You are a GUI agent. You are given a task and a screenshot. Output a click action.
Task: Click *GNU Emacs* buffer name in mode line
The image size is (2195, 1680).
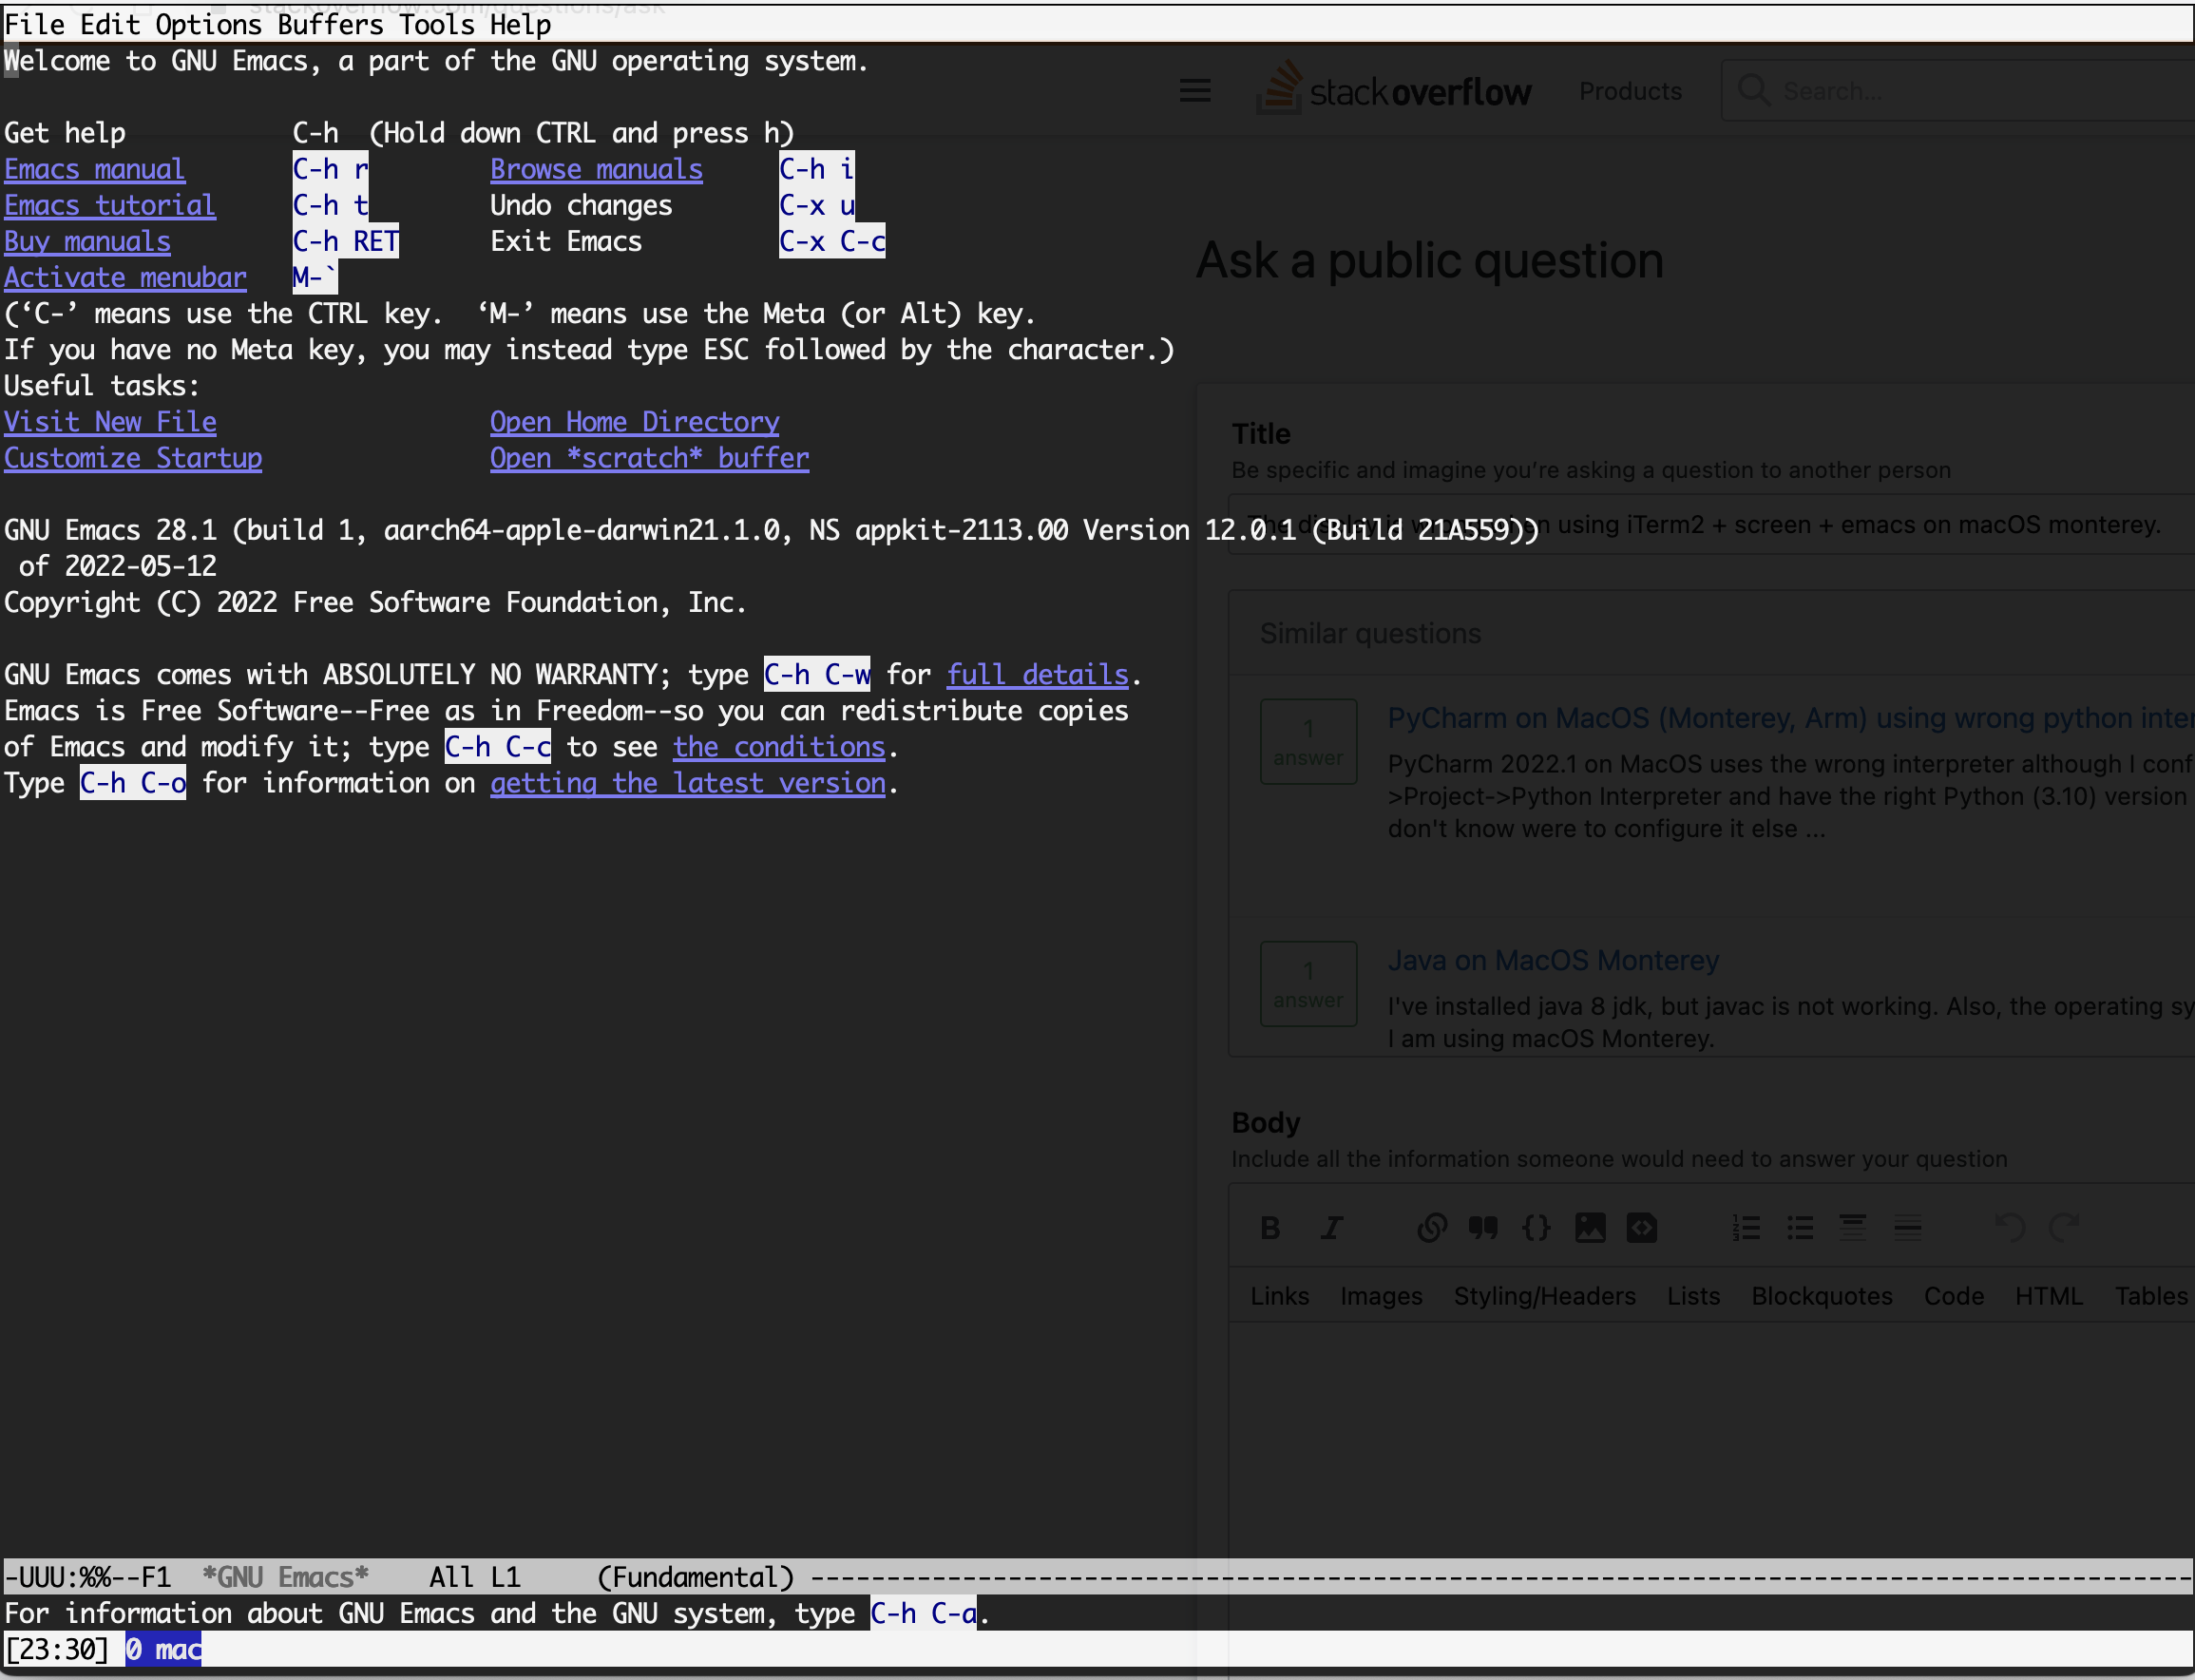click(x=285, y=1577)
